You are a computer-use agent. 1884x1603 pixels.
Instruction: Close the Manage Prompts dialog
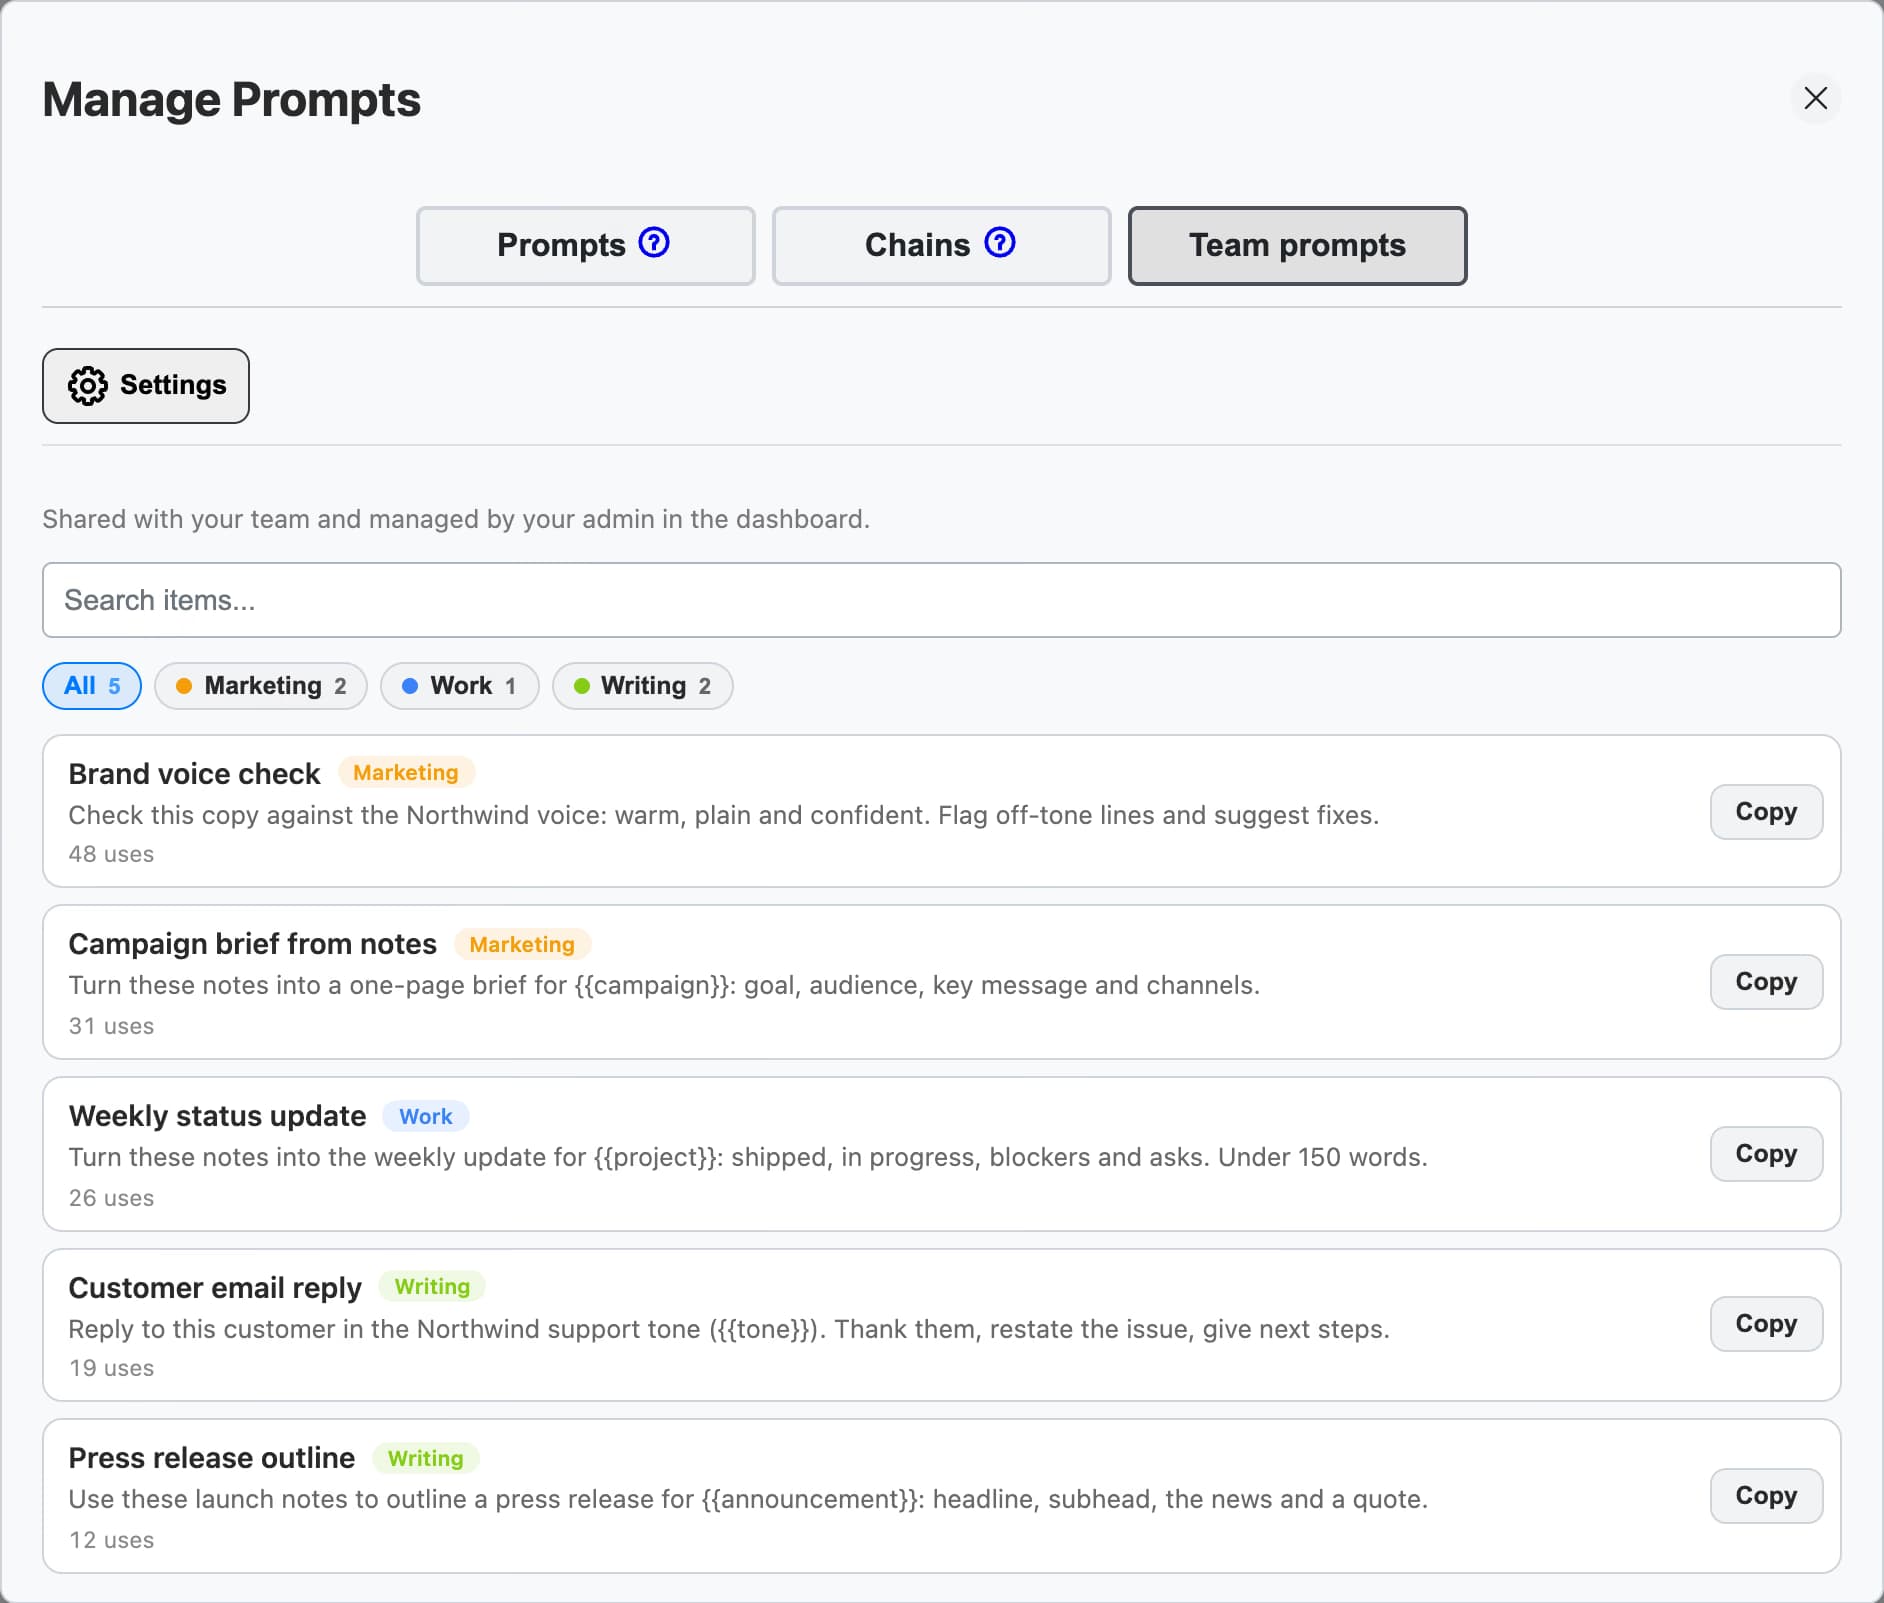pos(1815,98)
